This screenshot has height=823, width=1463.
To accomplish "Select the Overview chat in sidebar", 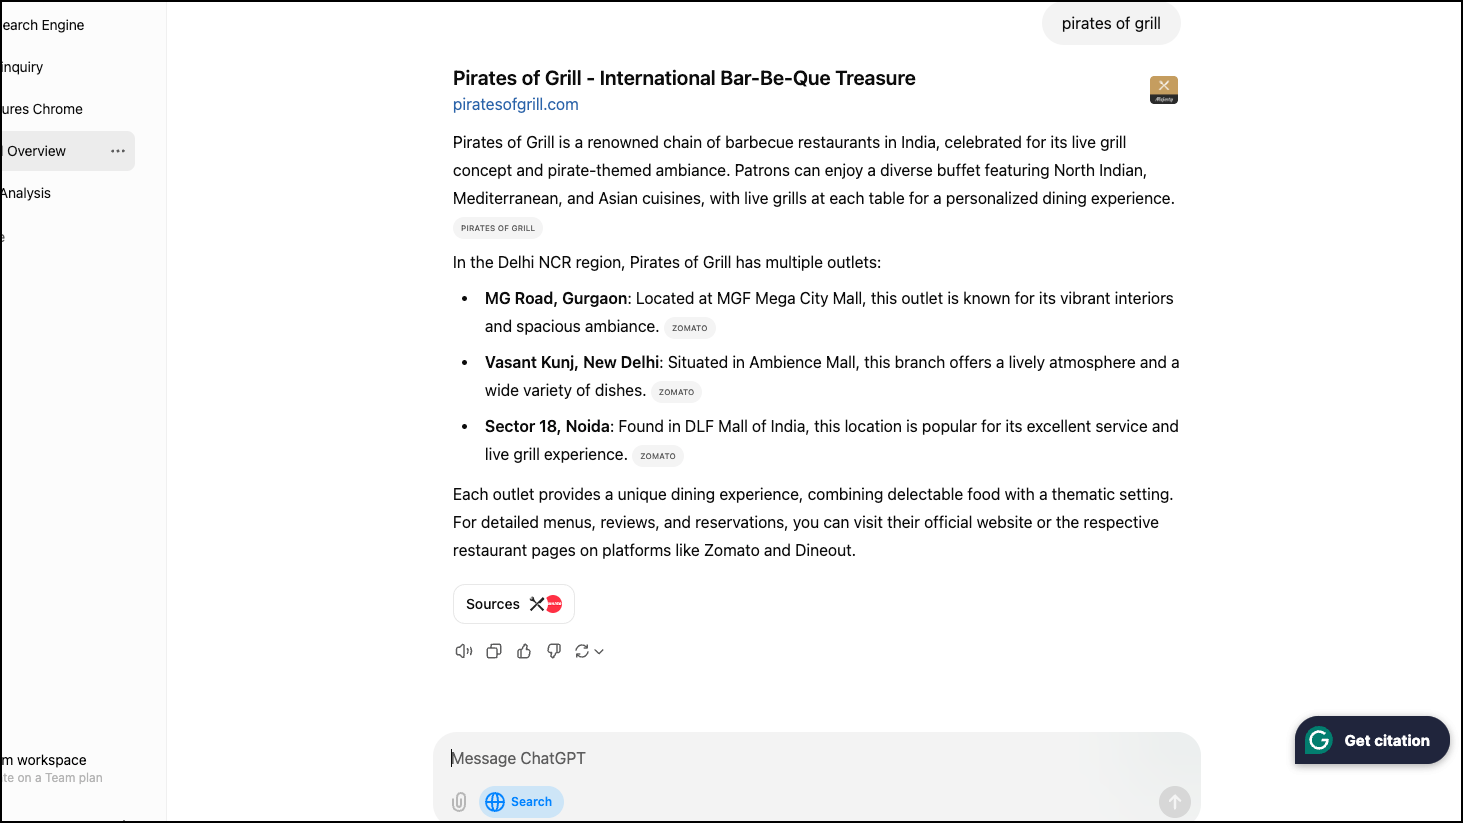I will tap(67, 151).
